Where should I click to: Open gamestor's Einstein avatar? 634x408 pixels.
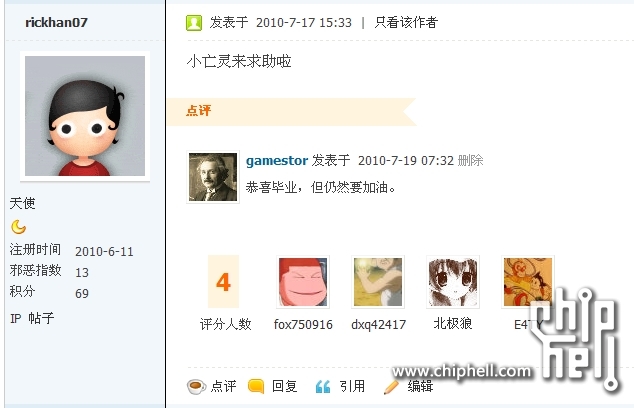click(x=213, y=177)
